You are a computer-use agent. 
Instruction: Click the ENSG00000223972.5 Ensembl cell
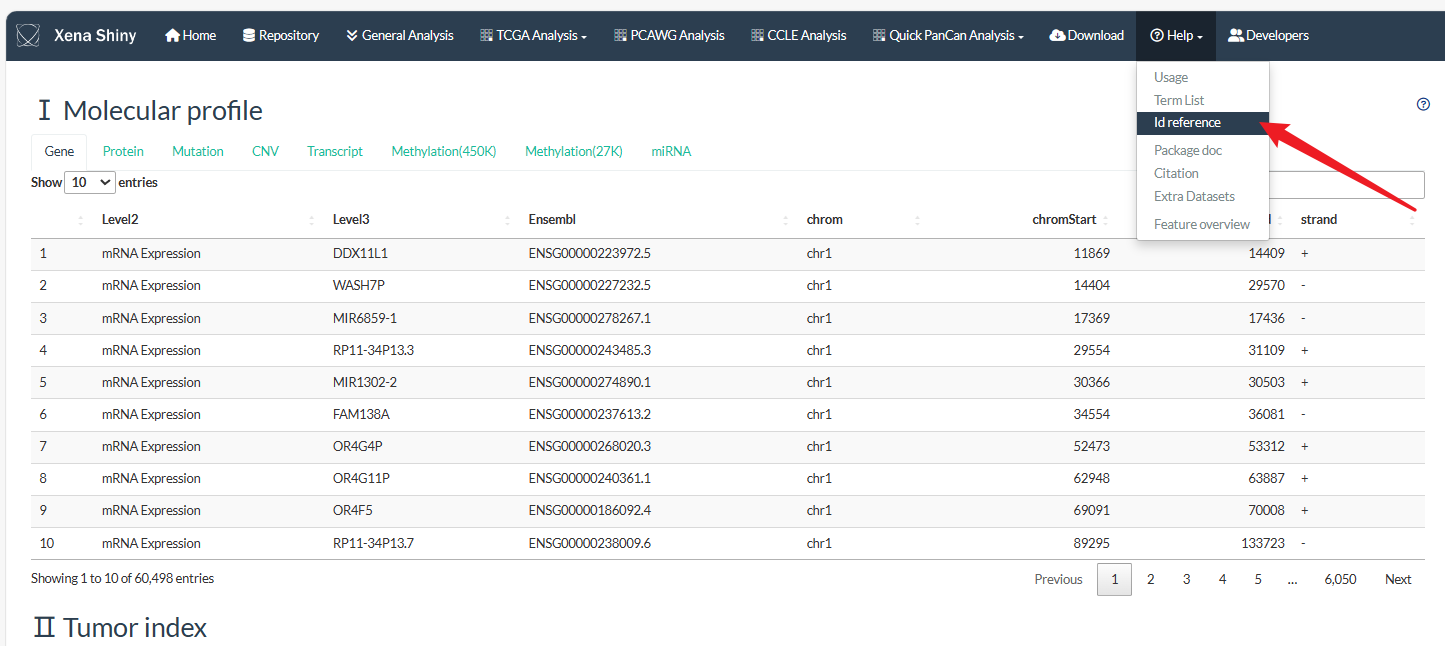coord(590,253)
